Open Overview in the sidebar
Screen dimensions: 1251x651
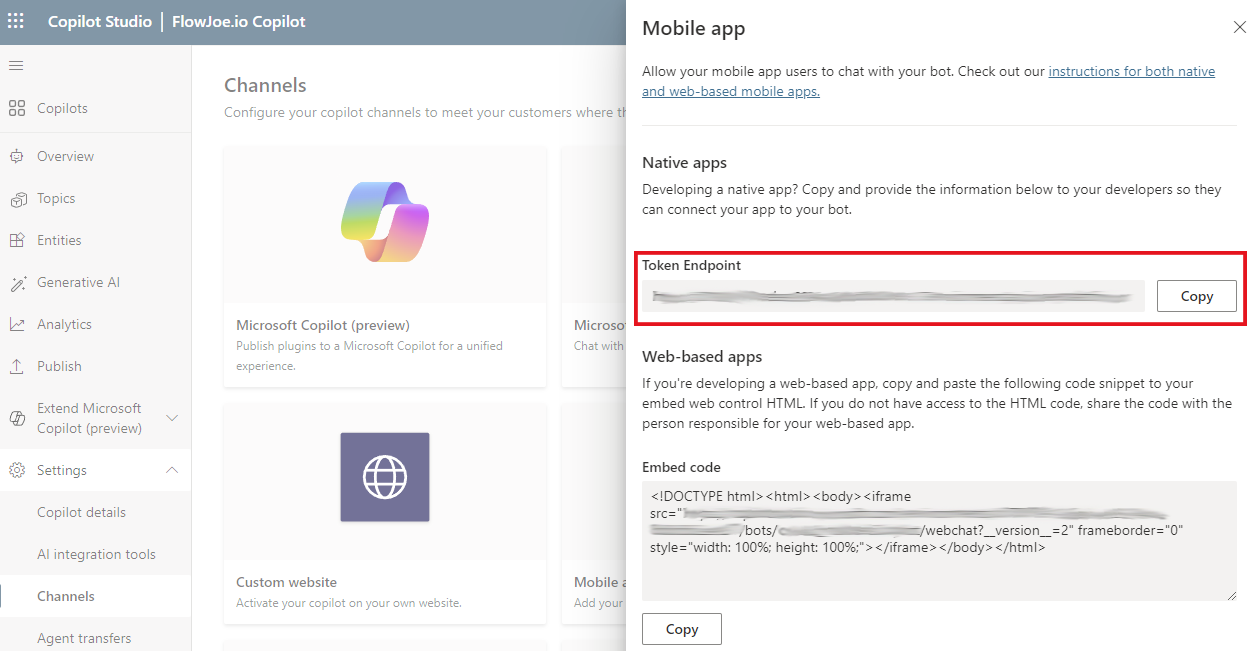[x=65, y=157]
